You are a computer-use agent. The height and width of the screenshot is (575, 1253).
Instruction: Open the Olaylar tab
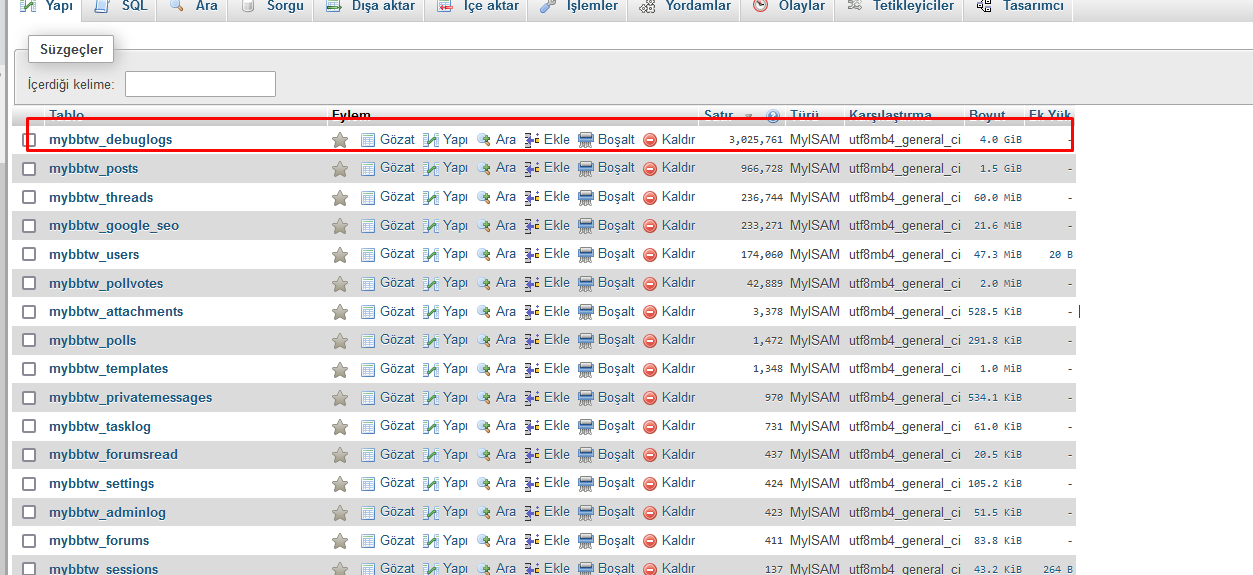(x=790, y=7)
